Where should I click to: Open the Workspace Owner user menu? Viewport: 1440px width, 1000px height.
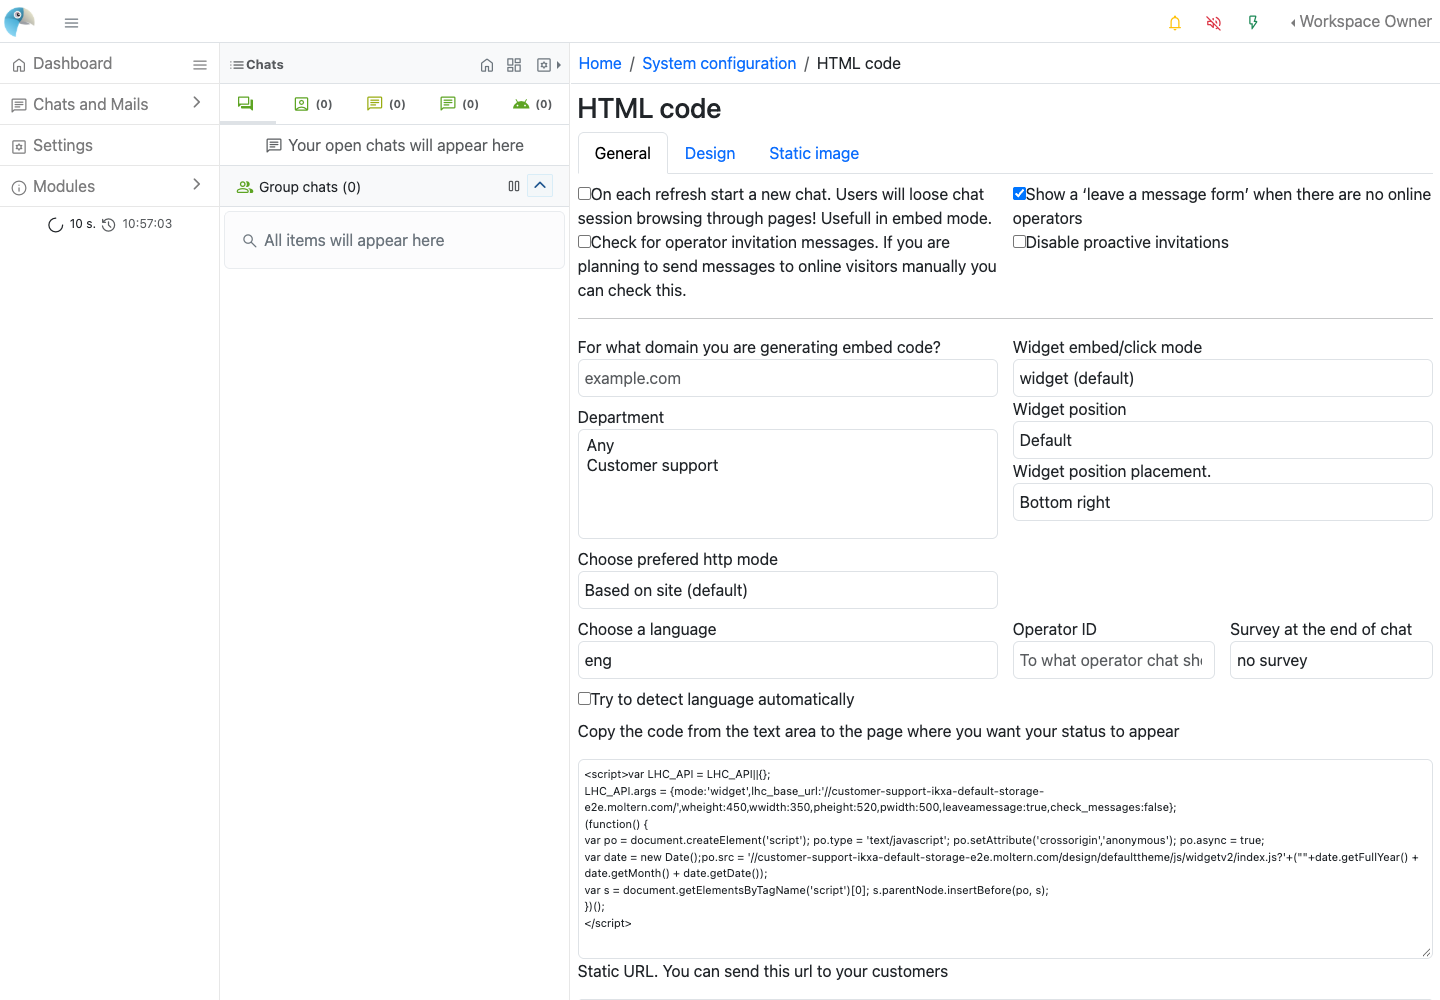1361,22
